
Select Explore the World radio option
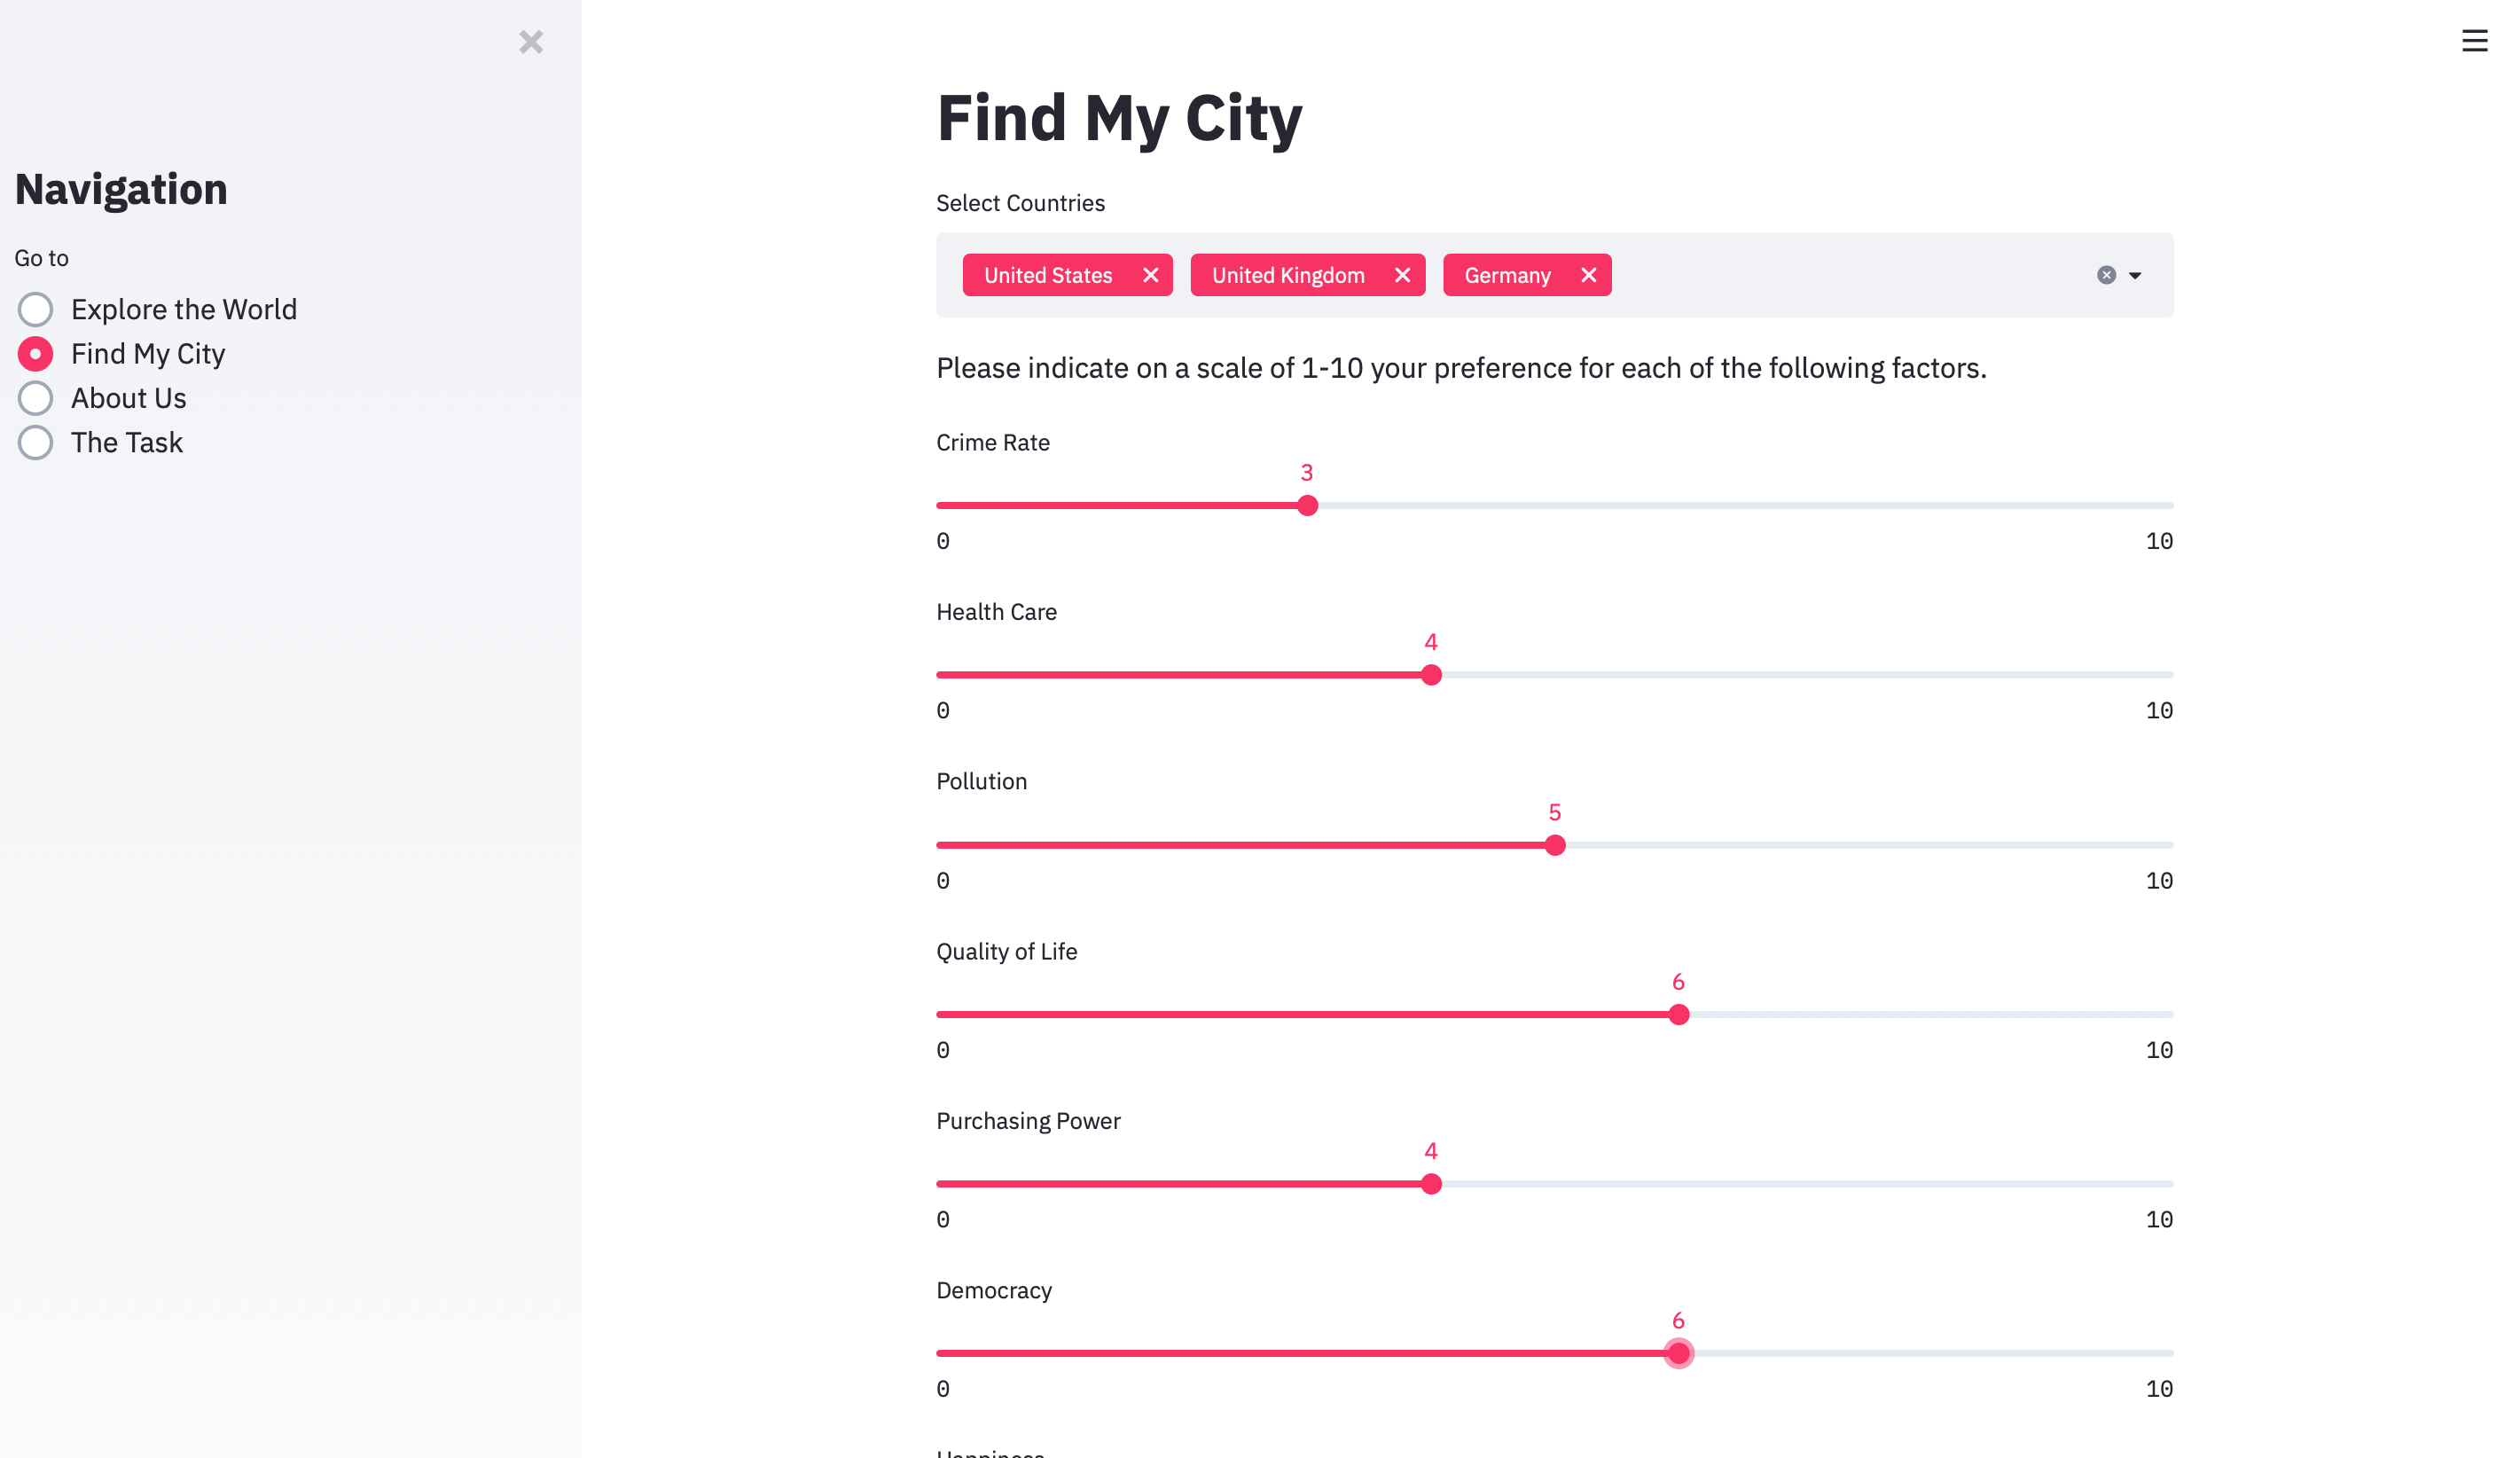point(36,310)
